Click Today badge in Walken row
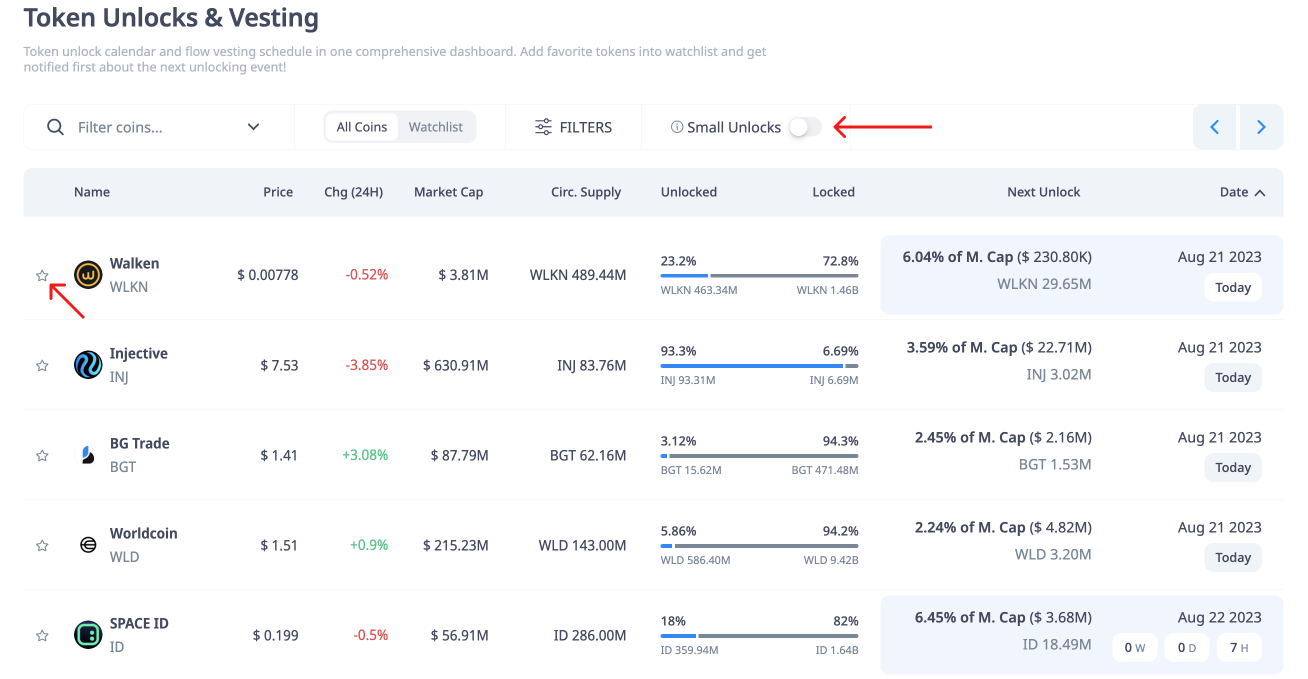The height and width of the screenshot is (679, 1308). click(1233, 287)
